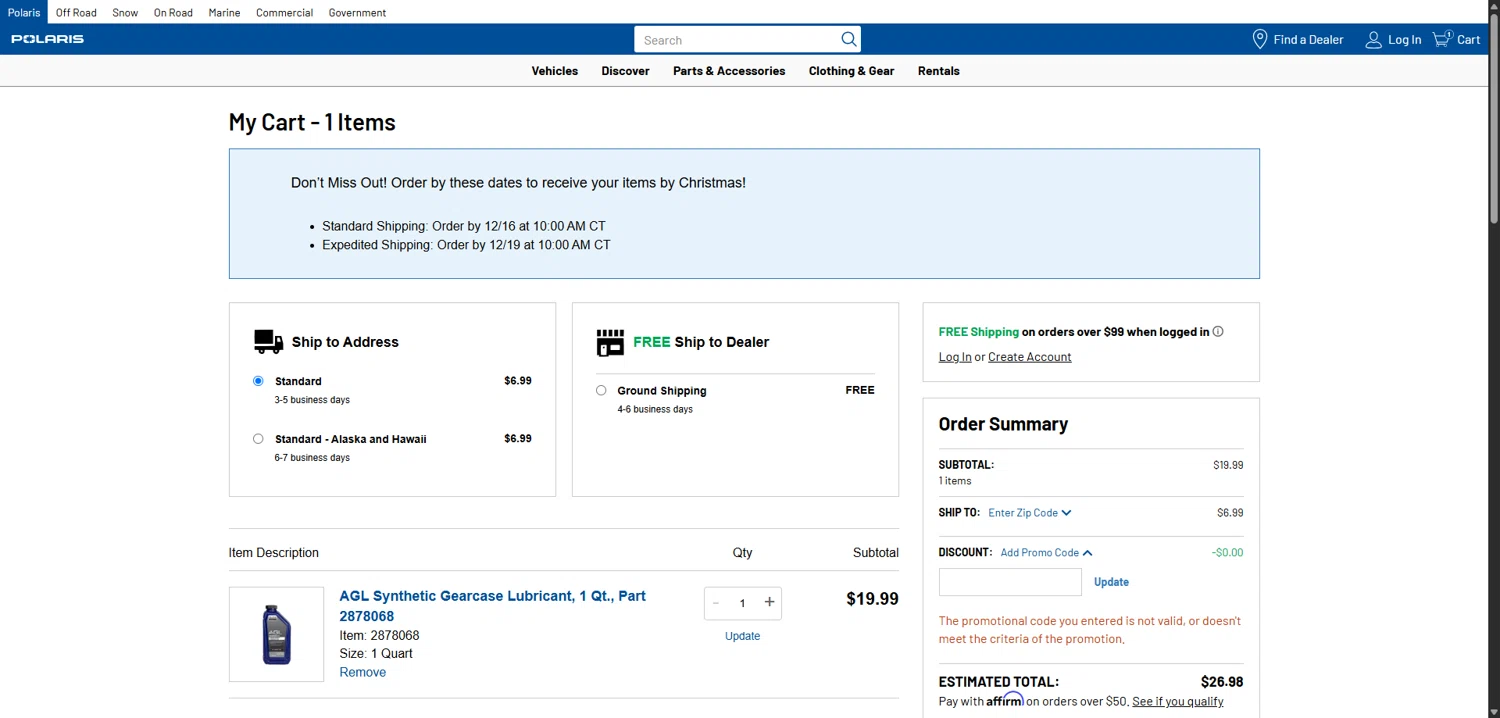1500x718 pixels.
Task: Switch to the Marine tab
Action: click(224, 12)
